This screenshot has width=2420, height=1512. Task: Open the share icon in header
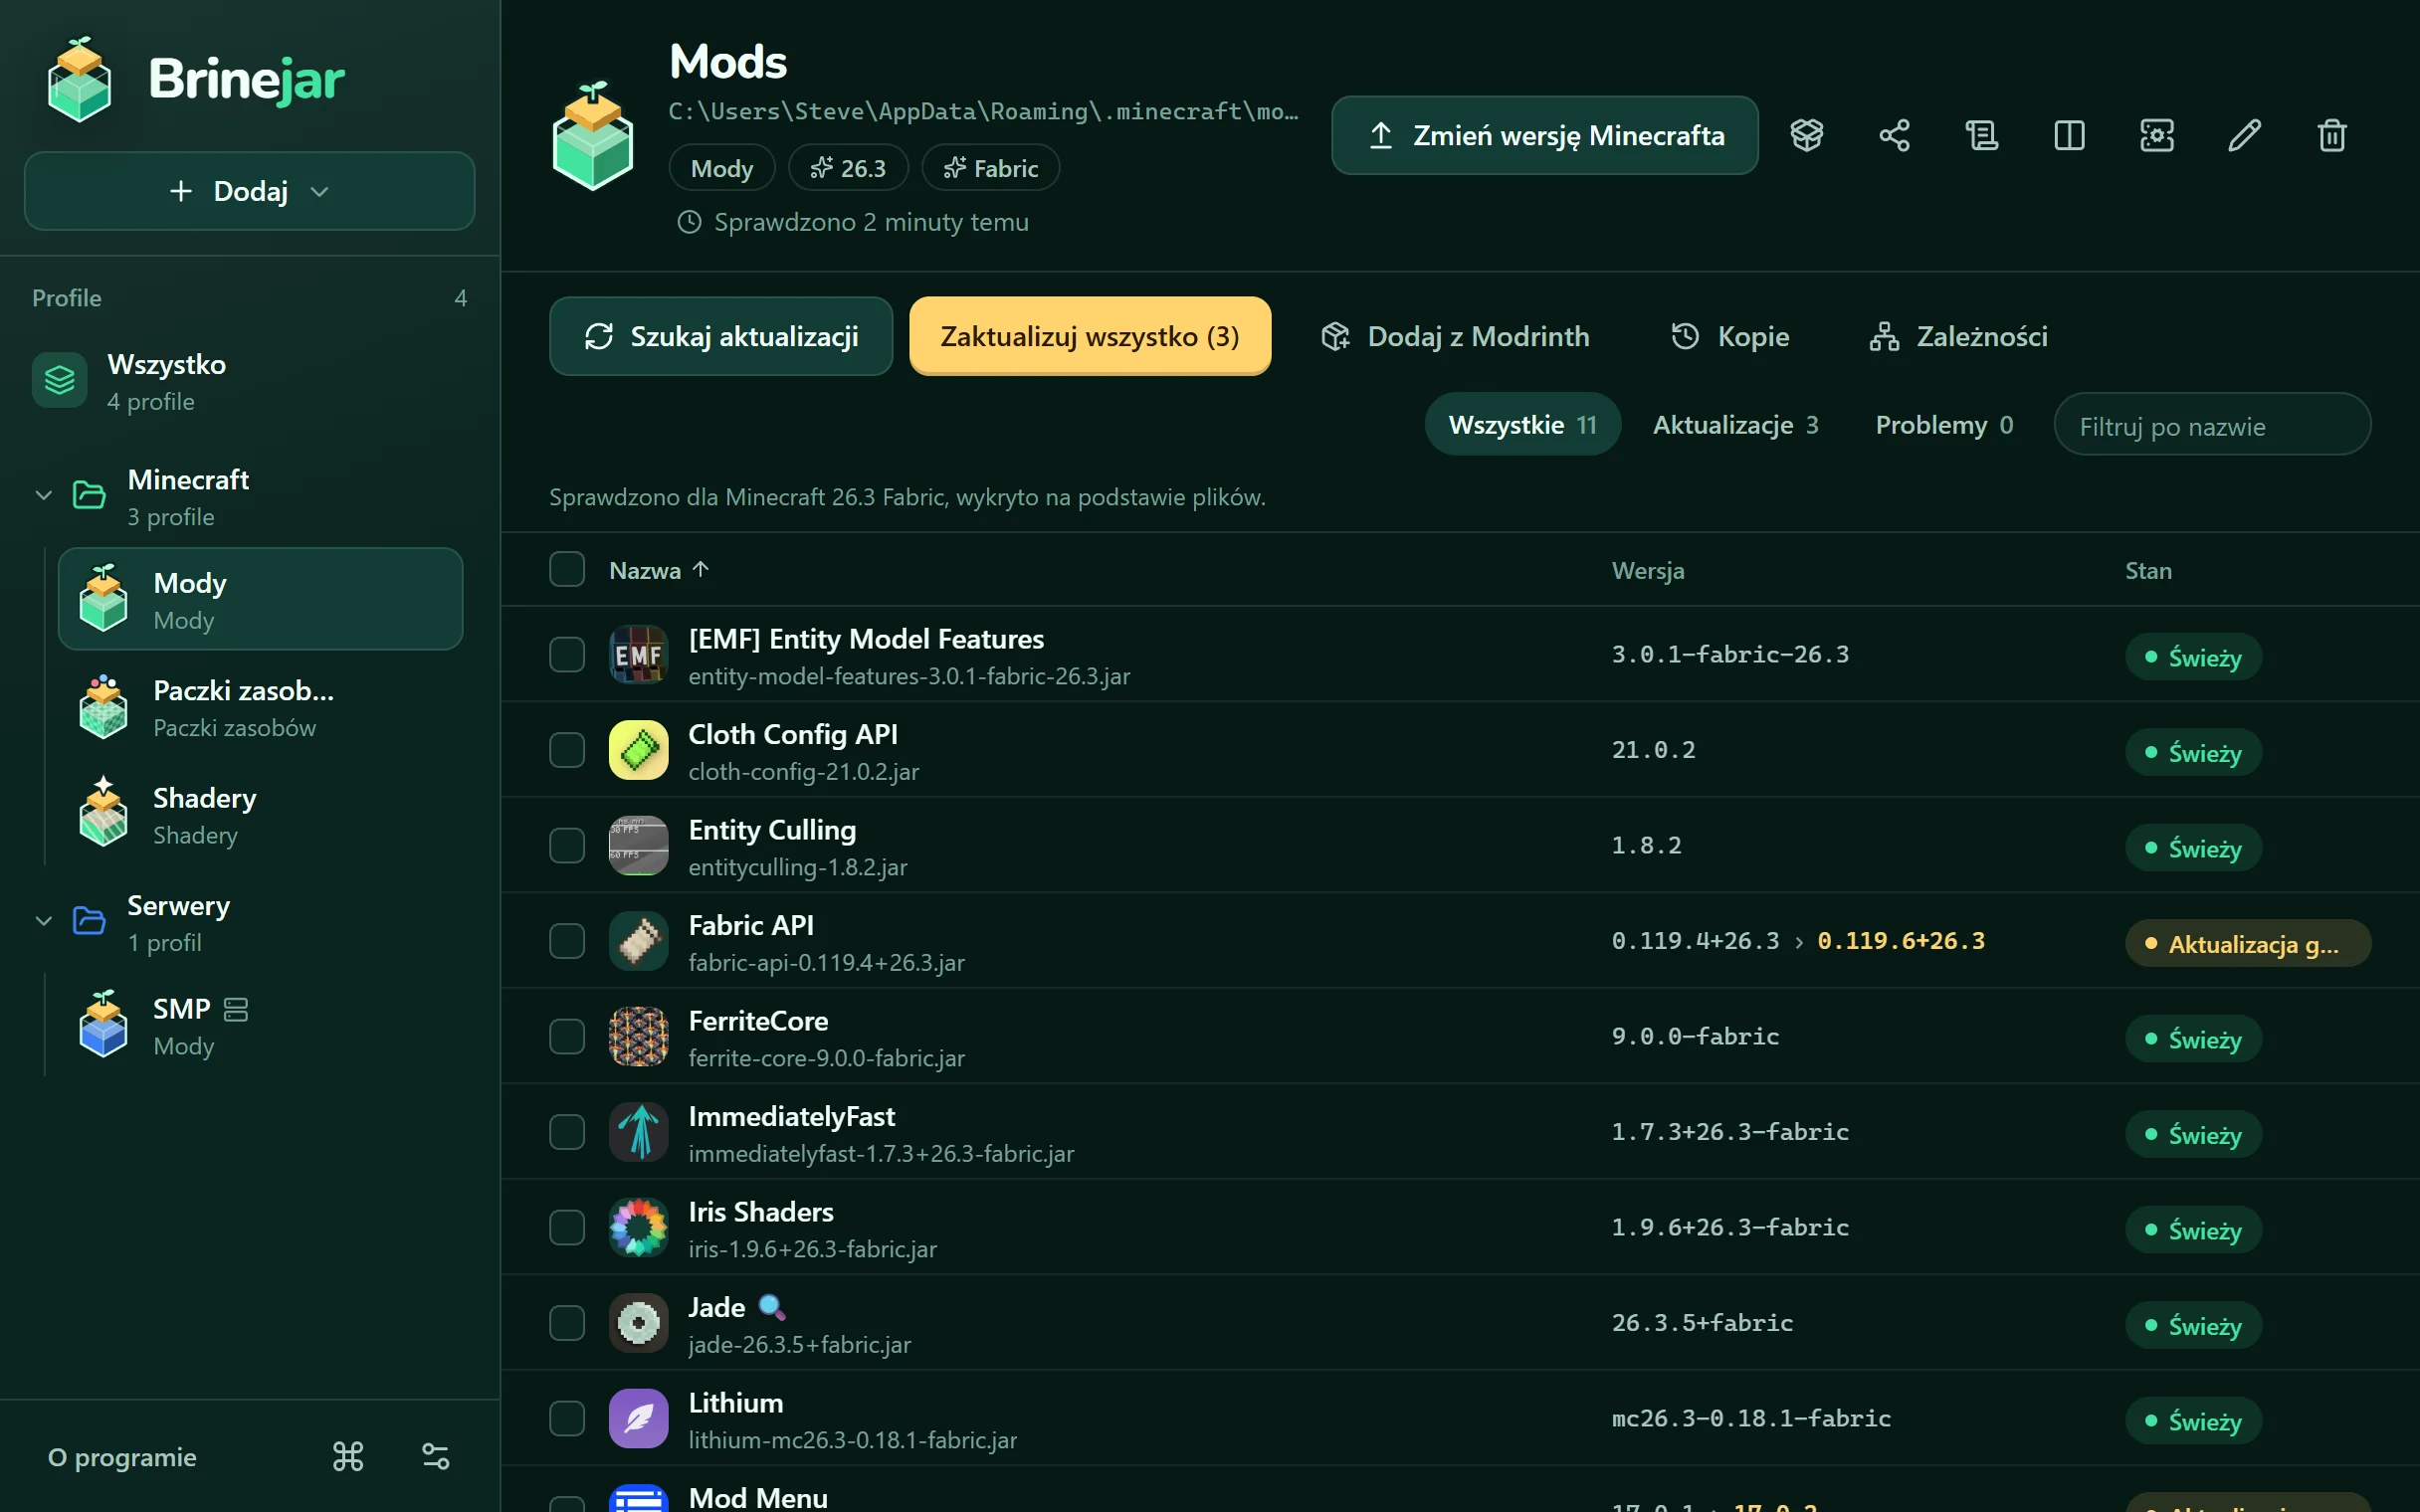[1894, 135]
